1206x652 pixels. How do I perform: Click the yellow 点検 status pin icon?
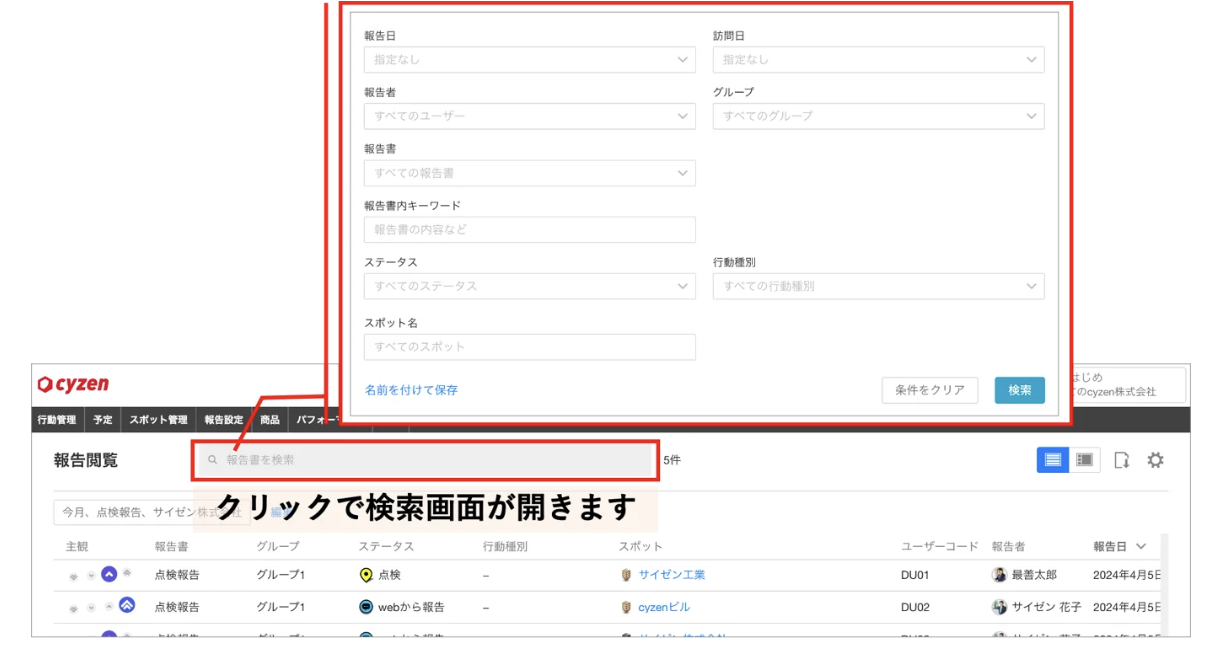[x=366, y=575]
